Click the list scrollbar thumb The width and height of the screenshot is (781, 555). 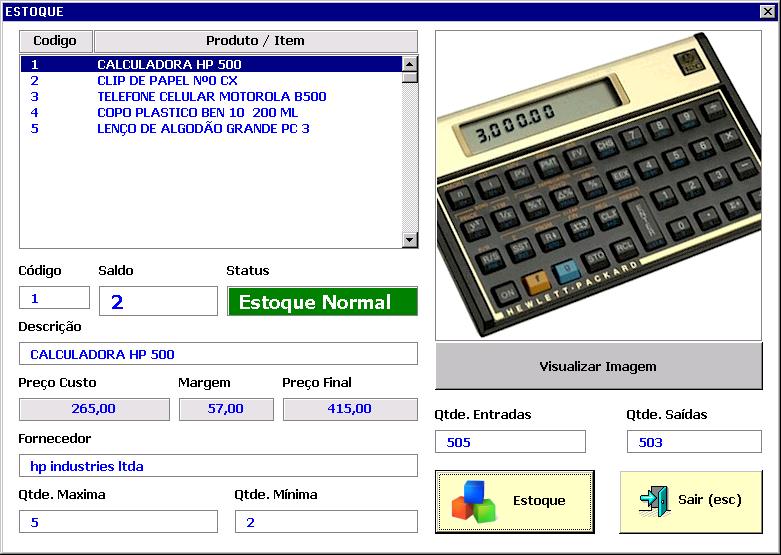(x=409, y=78)
